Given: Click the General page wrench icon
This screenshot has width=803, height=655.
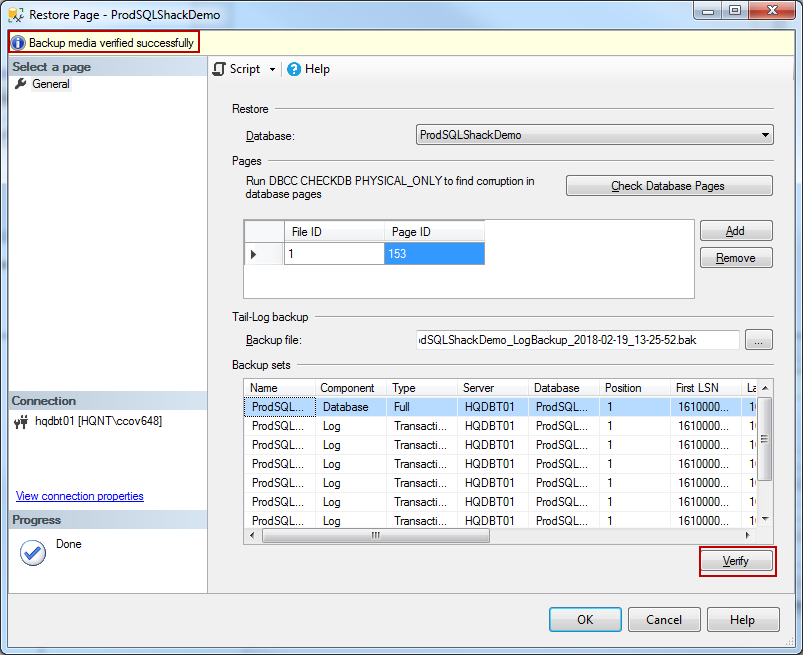Looking at the screenshot, I should click(21, 84).
